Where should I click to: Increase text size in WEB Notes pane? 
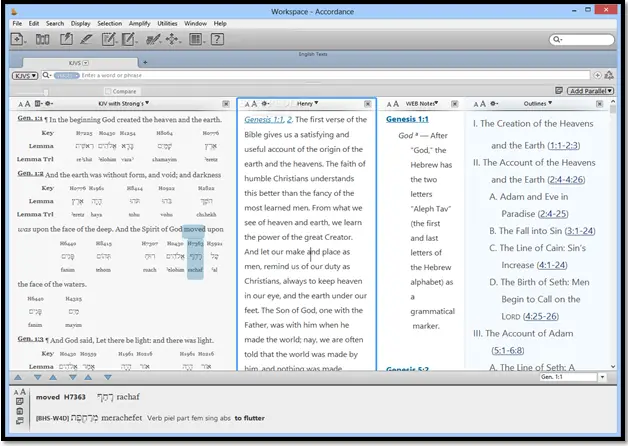point(396,104)
